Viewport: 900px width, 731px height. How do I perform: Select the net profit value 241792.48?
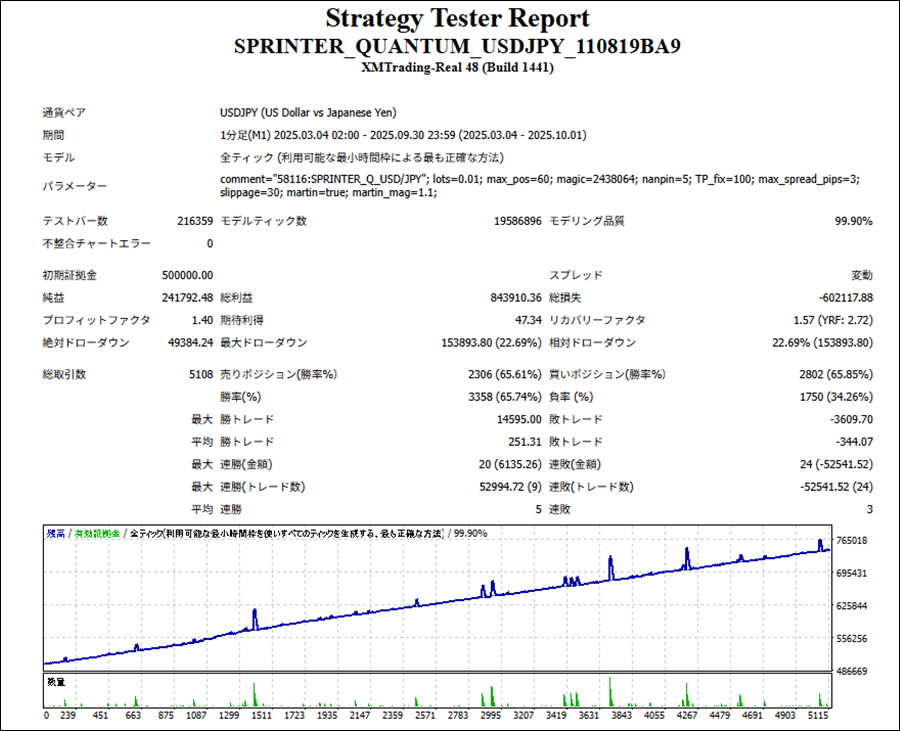[x=186, y=297]
